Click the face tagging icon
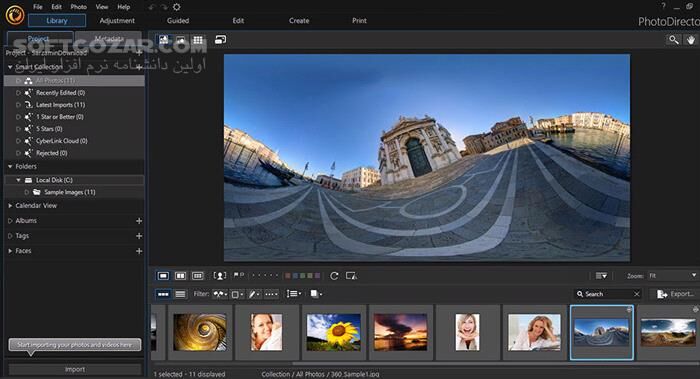700x379 pixels. point(220,276)
